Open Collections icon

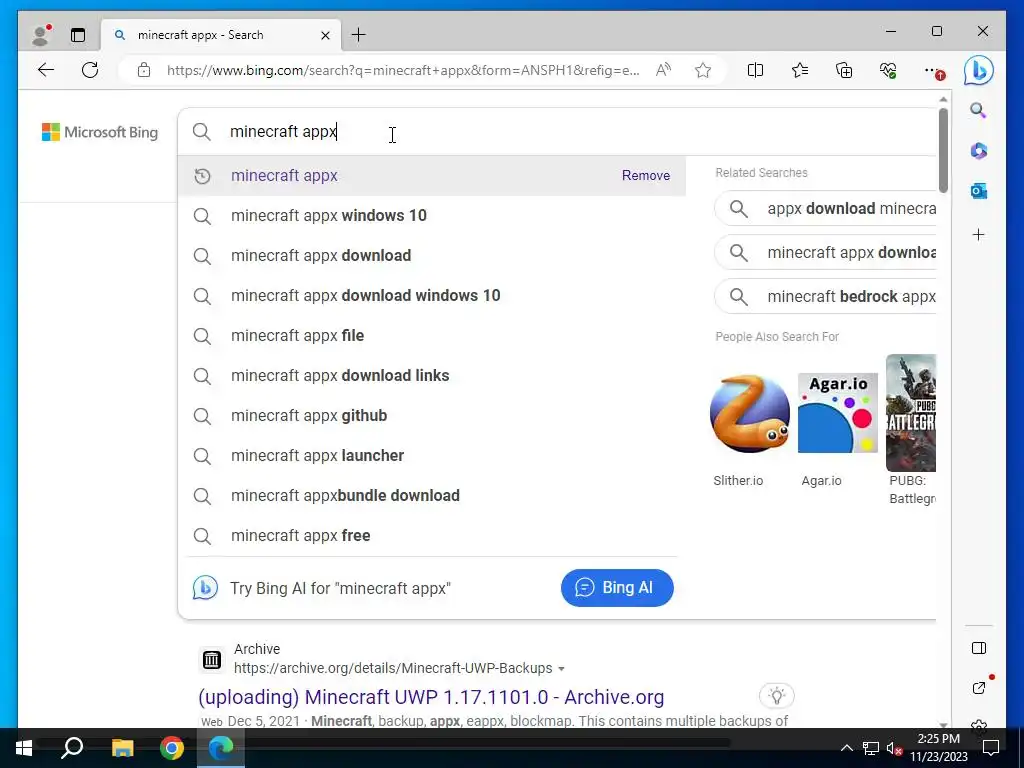pyautogui.click(x=844, y=70)
